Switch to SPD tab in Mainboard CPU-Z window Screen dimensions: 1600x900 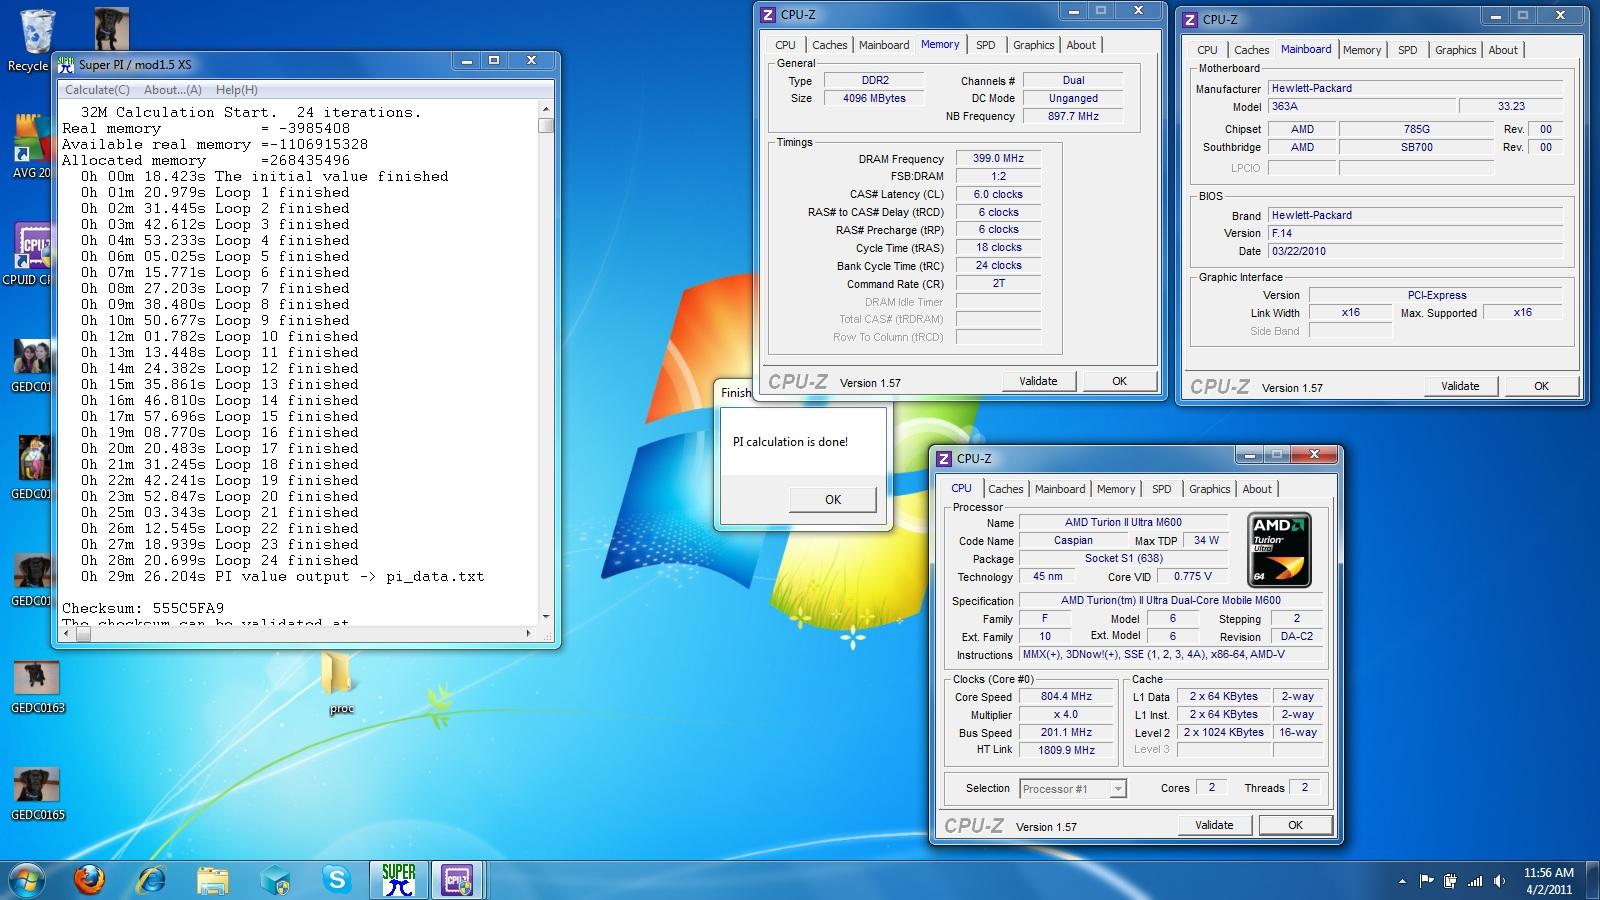[1408, 50]
